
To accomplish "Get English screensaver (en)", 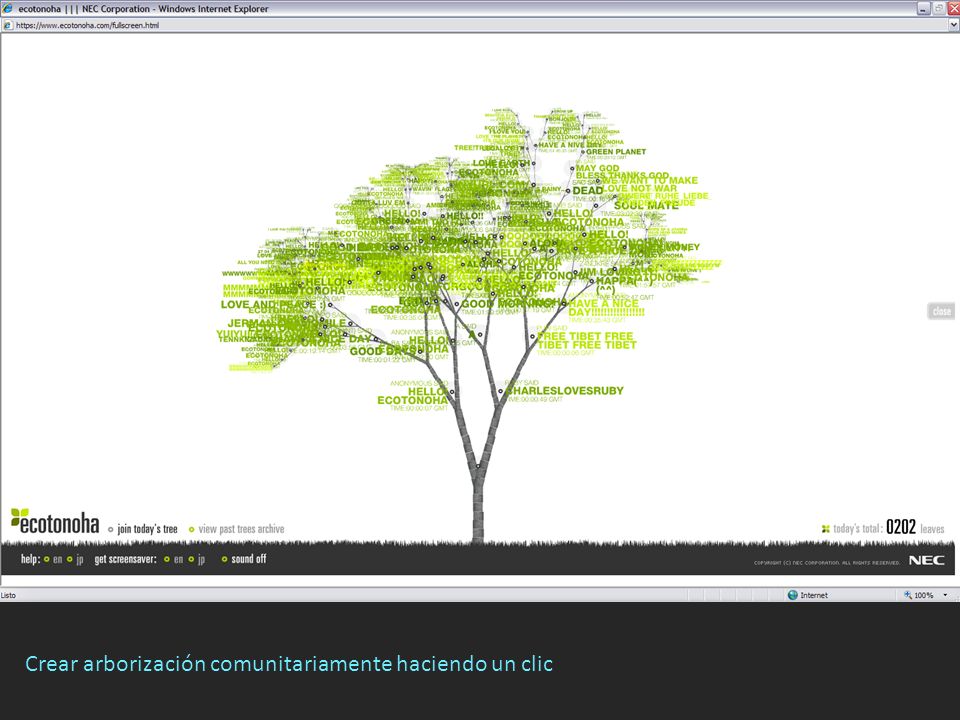I will tap(178, 559).
